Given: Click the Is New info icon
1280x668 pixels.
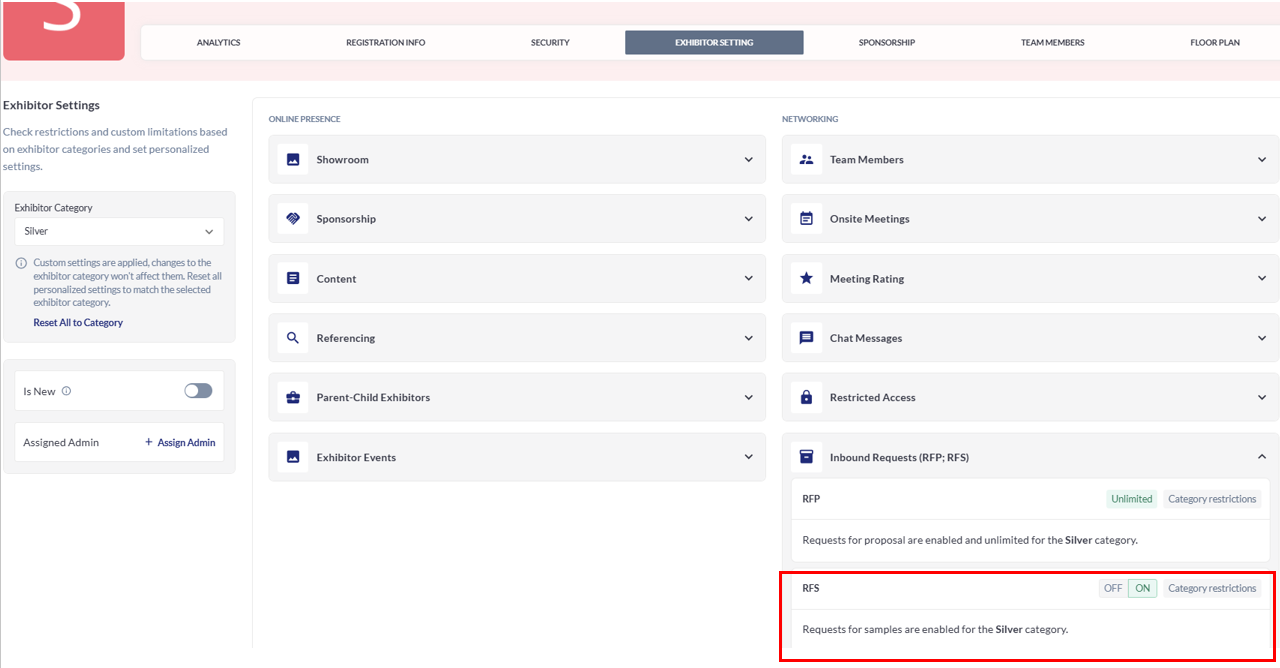Looking at the screenshot, I should pyautogui.click(x=67, y=391).
